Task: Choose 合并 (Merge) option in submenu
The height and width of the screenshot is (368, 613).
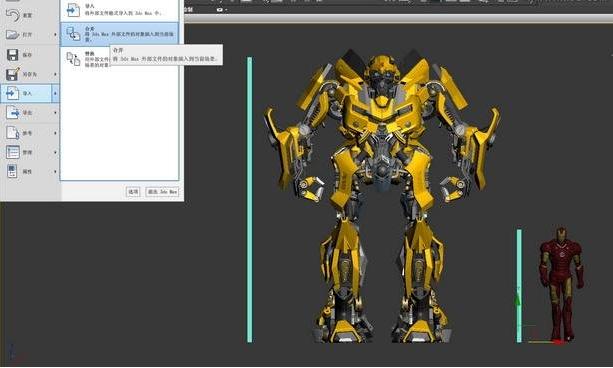Action: pos(119,34)
